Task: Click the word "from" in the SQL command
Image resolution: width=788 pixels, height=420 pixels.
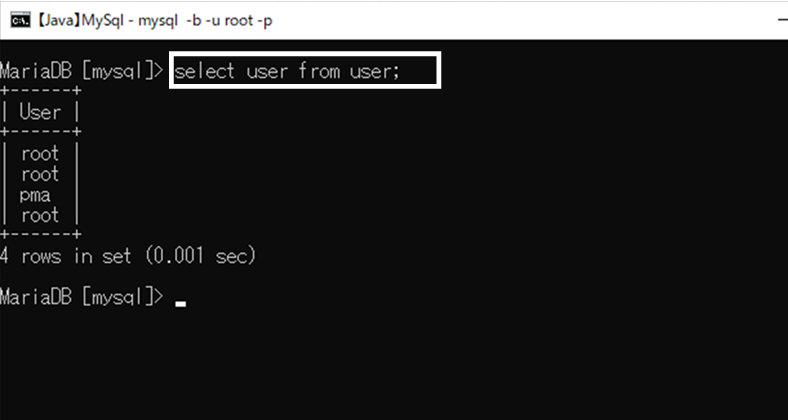Action: pyautogui.click(x=319, y=71)
